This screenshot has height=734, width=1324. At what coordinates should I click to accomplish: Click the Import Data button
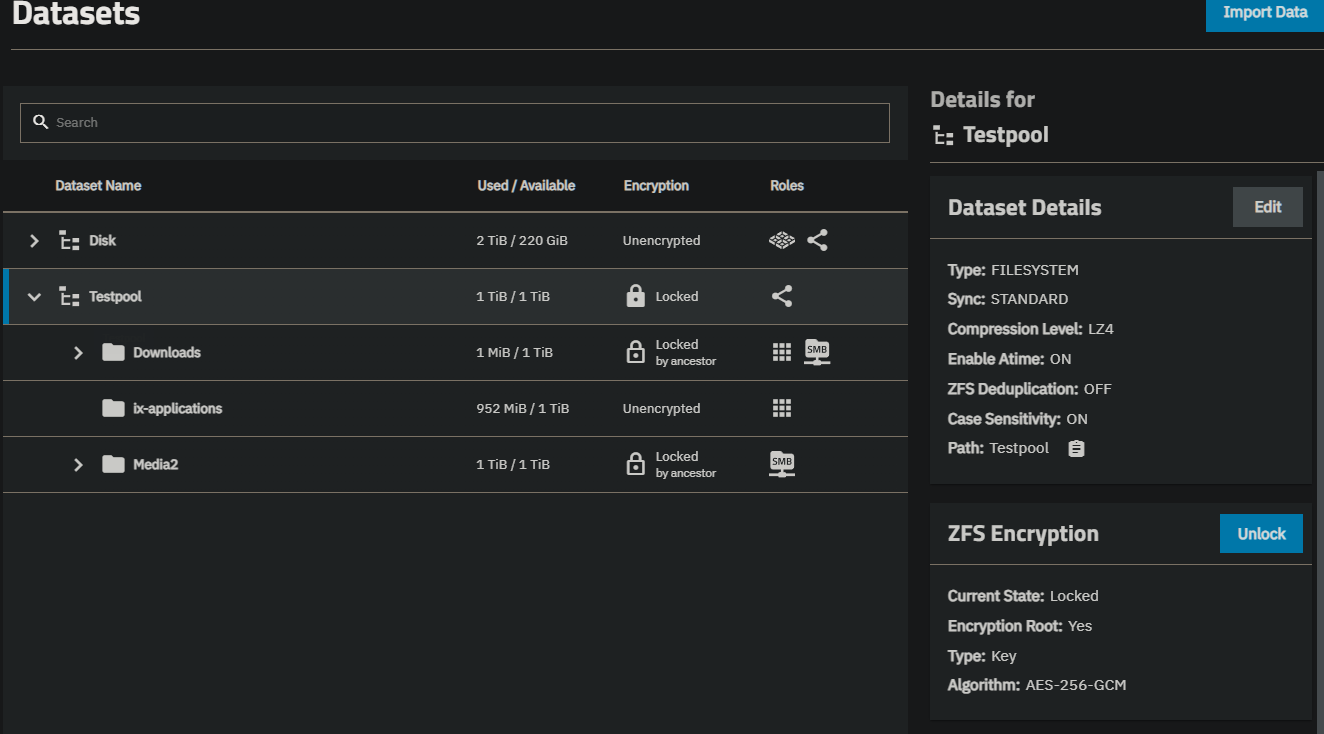point(1265,14)
